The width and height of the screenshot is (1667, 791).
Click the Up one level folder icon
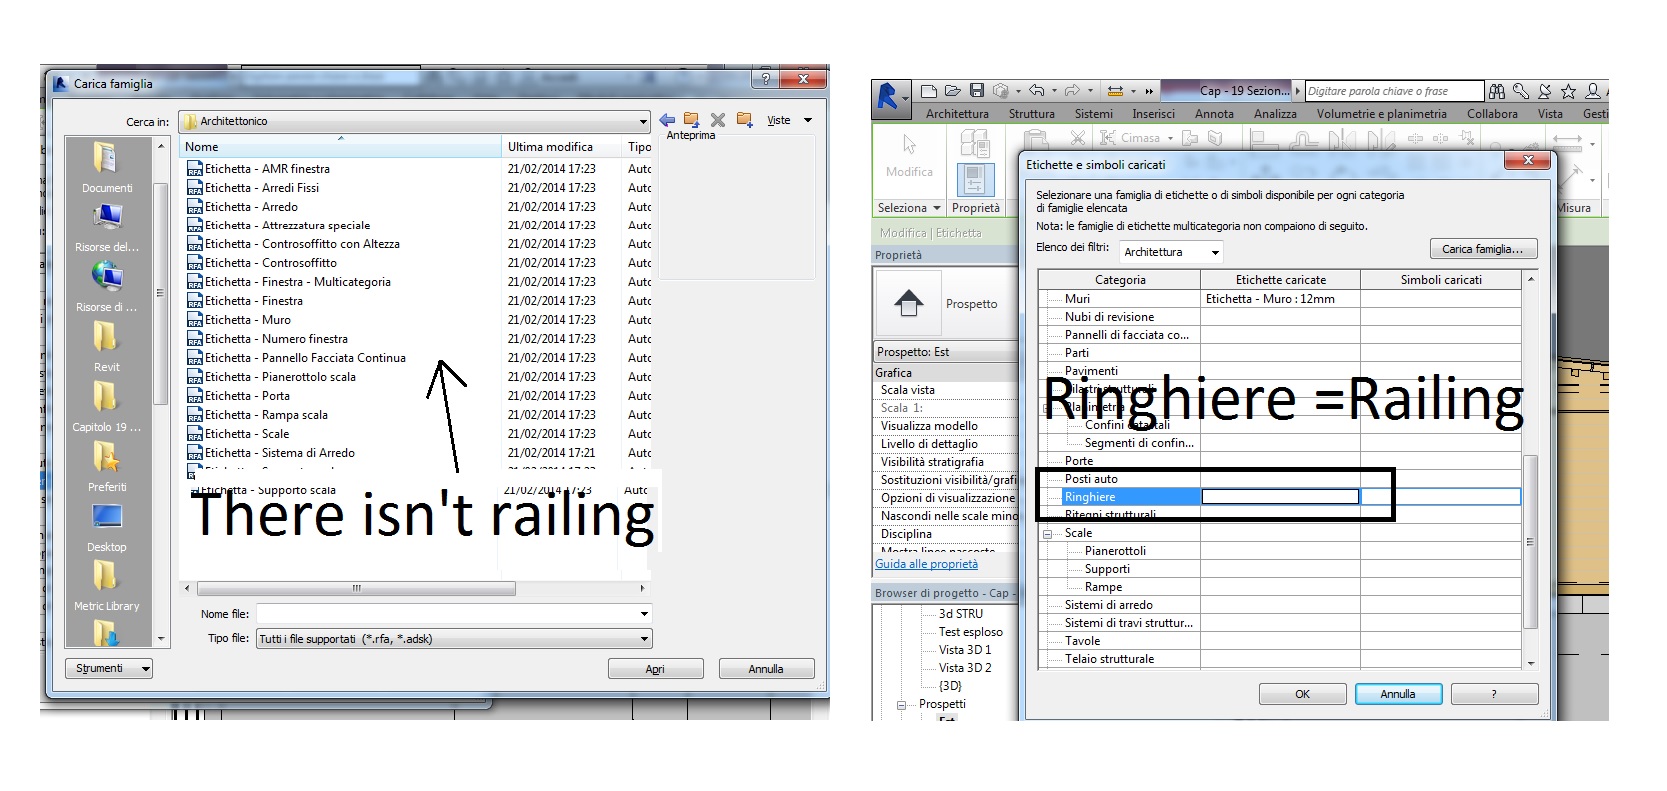coord(691,120)
